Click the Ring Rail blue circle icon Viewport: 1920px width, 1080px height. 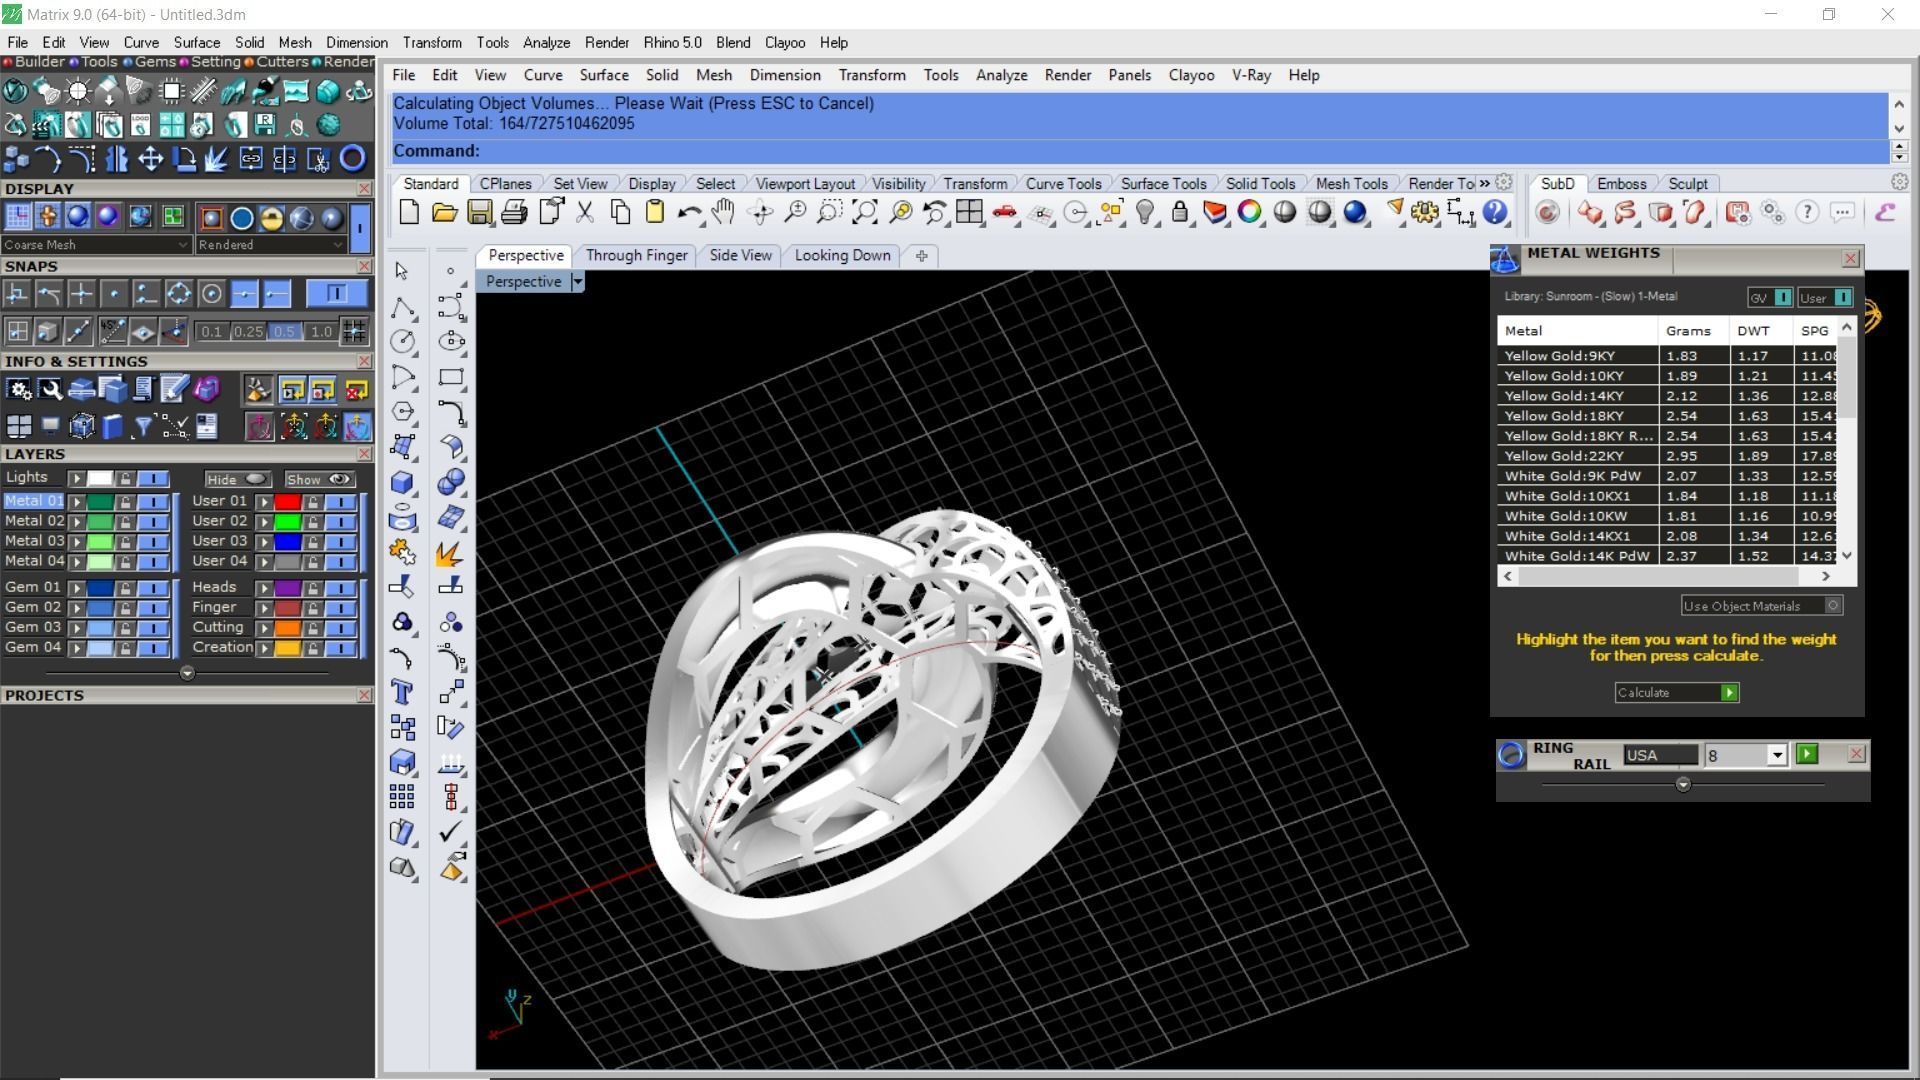tap(1511, 755)
